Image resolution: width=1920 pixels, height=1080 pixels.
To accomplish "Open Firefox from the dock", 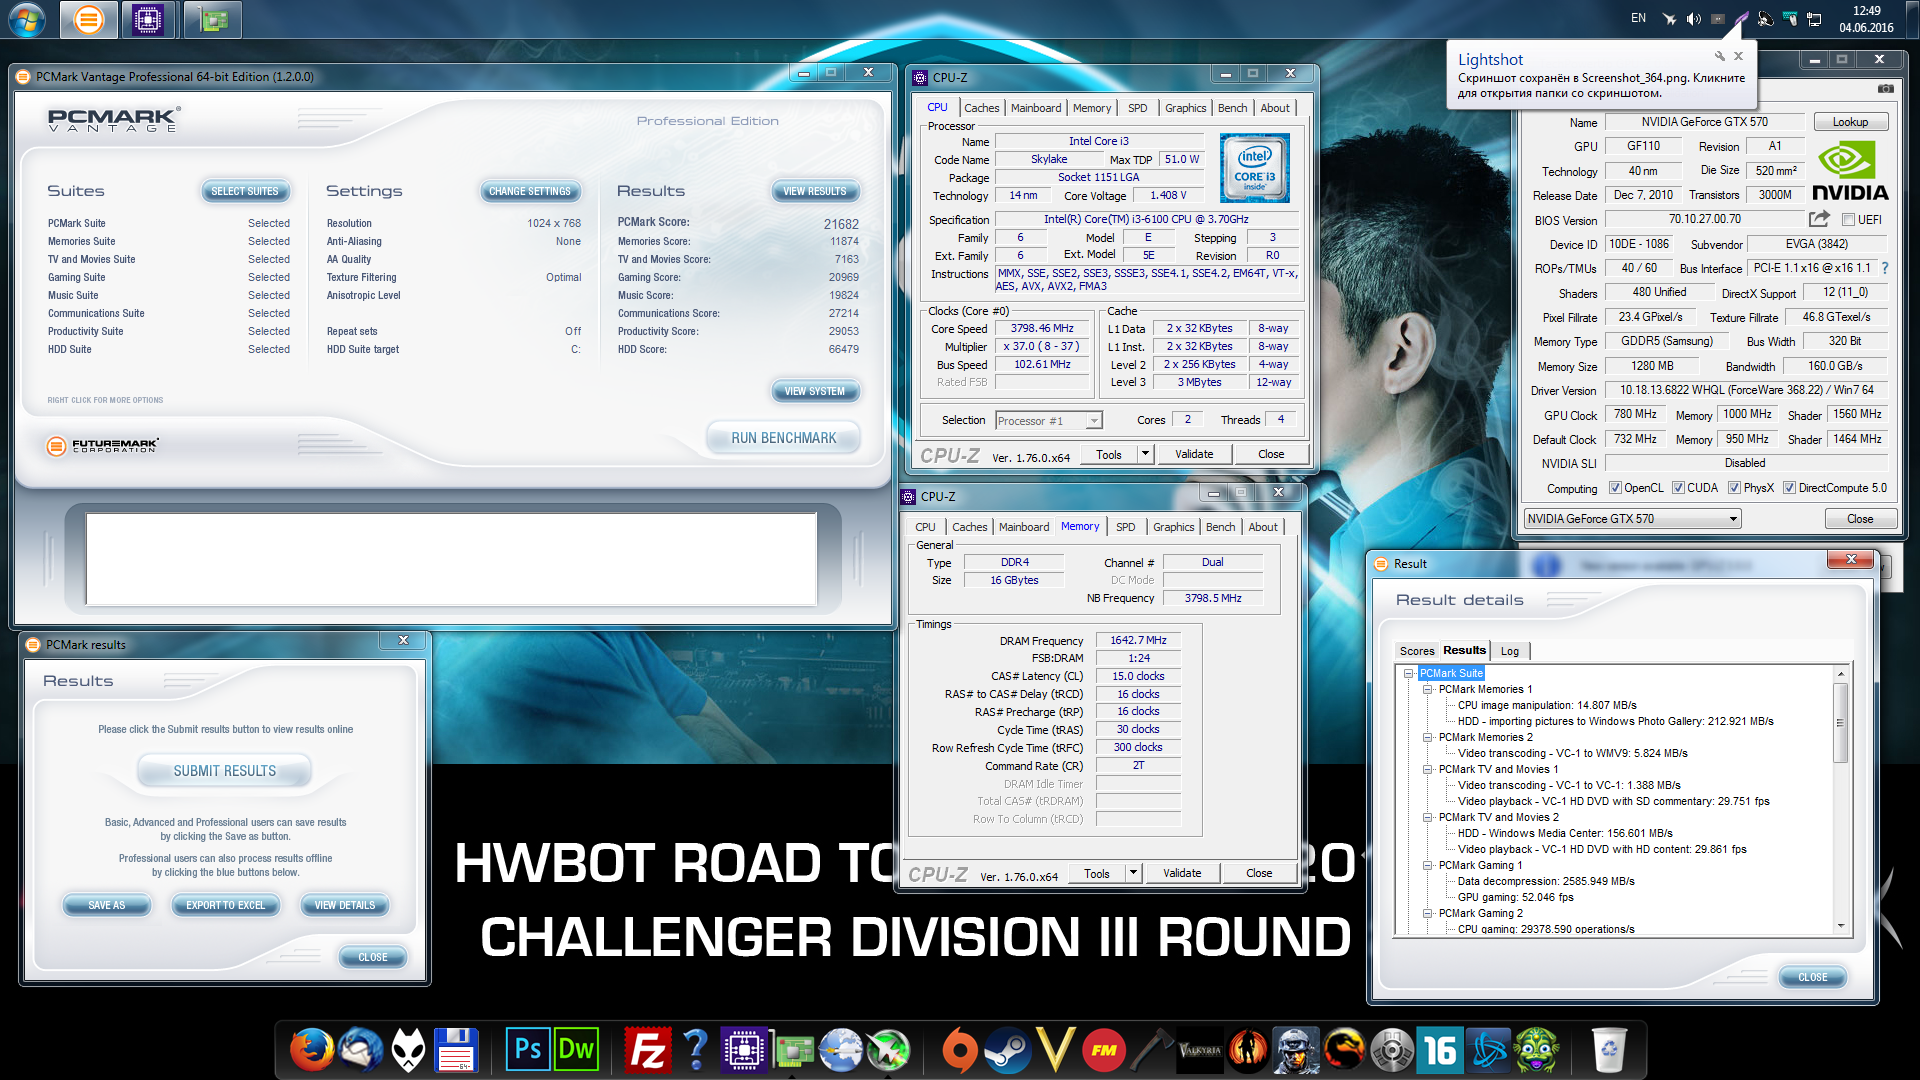I will [x=312, y=1050].
